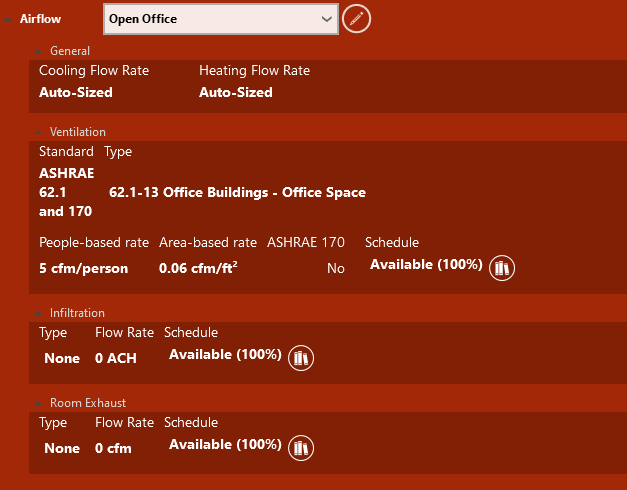Open the Ventilation schedule library icon
The image size is (627, 490).
(x=502, y=268)
